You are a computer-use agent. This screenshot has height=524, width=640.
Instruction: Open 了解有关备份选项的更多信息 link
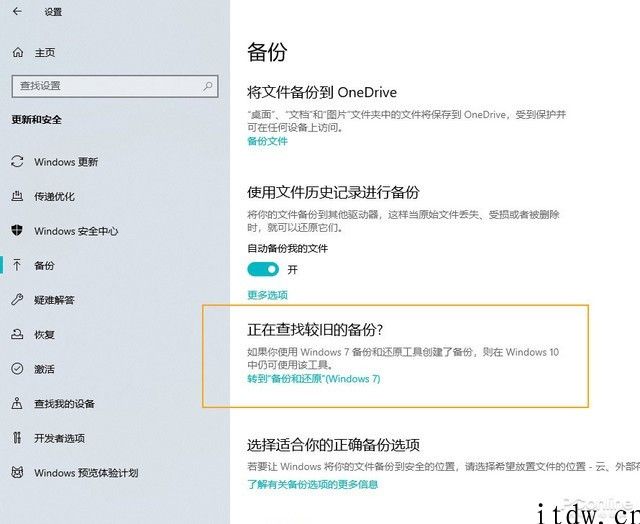312,484
